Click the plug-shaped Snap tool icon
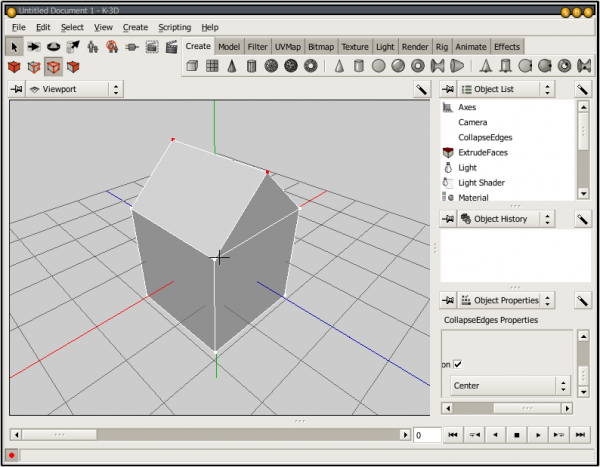The image size is (600, 467). pos(132,47)
